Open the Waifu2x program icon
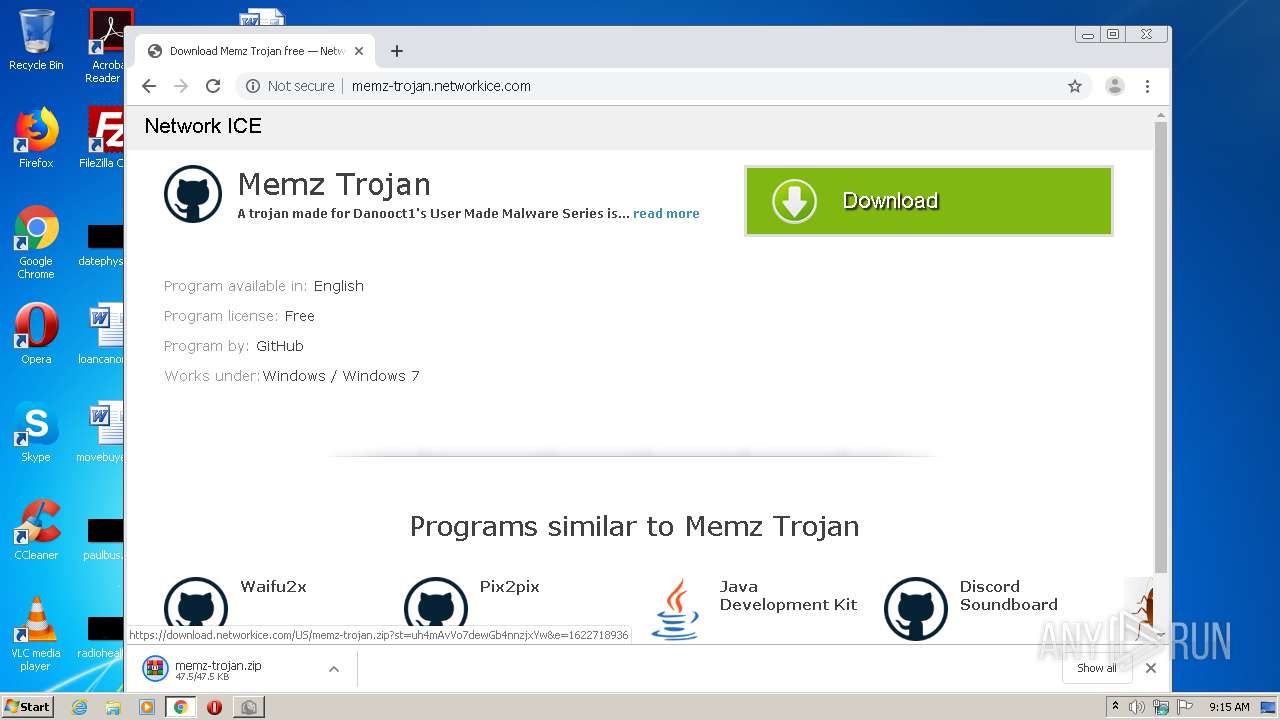This screenshot has height=720, width=1280. coord(195,608)
